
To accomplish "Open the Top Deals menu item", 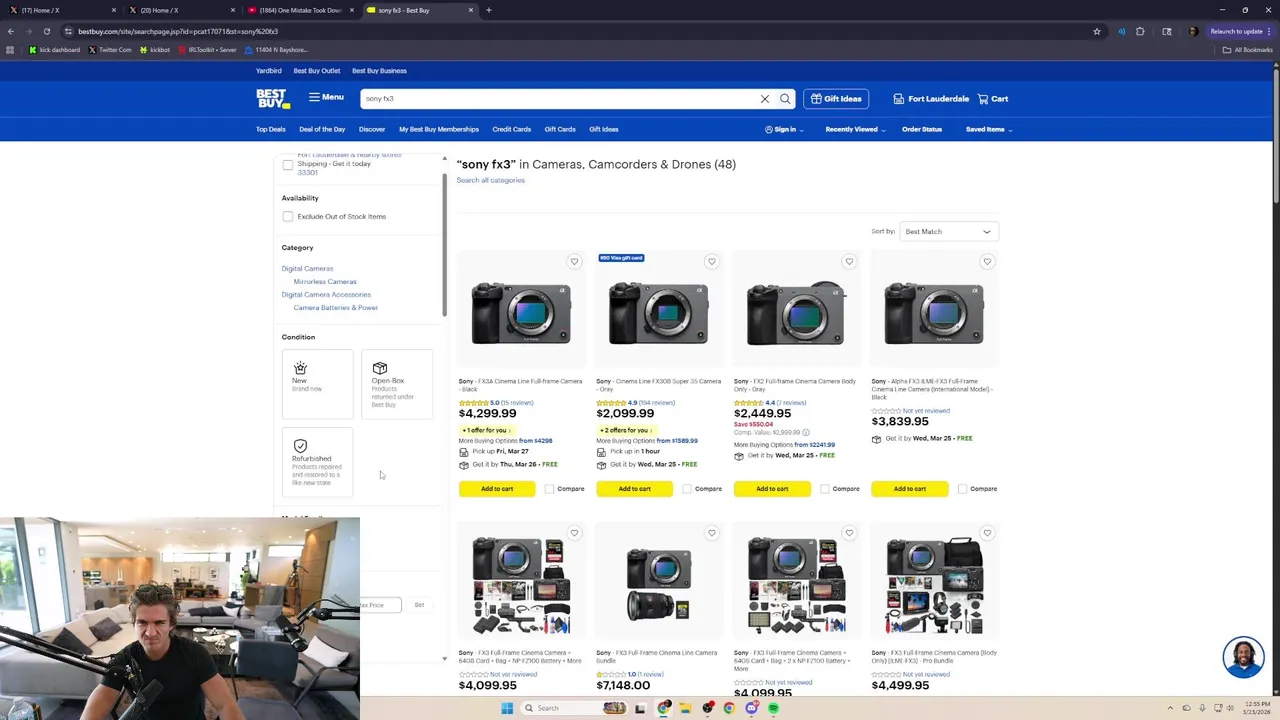I will (270, 129).
